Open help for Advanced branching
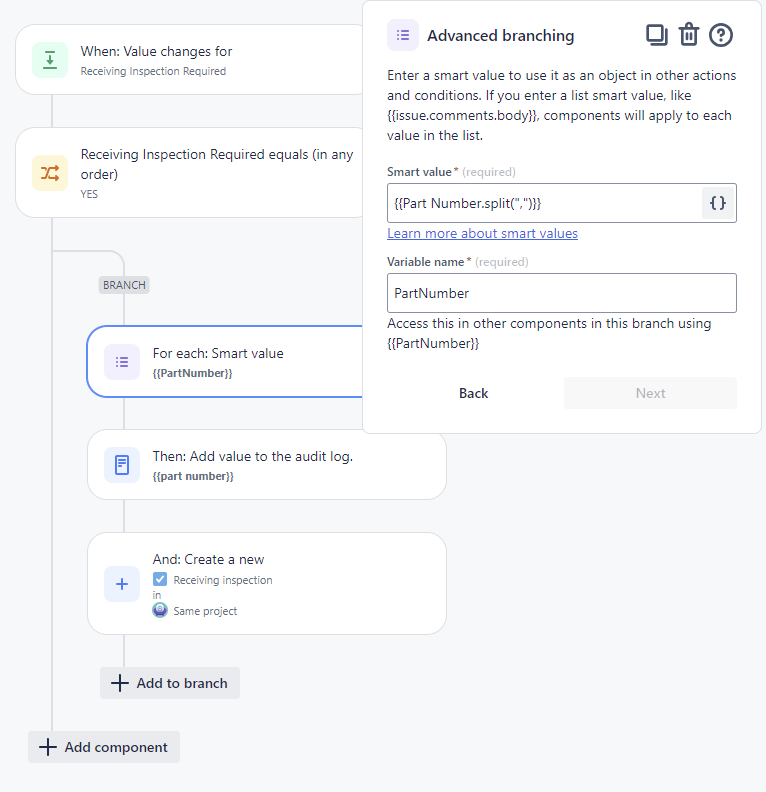The image size is (766, 792). (721, 35)
